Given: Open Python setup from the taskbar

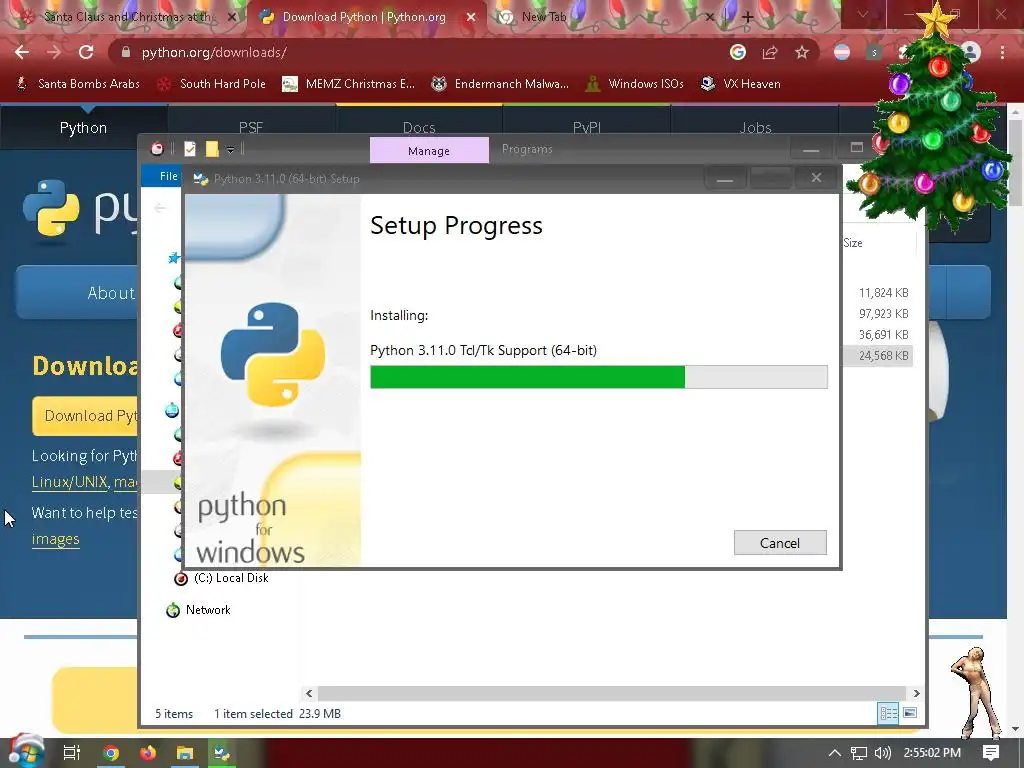Looking at the screenshot, I should coord(222,753).
